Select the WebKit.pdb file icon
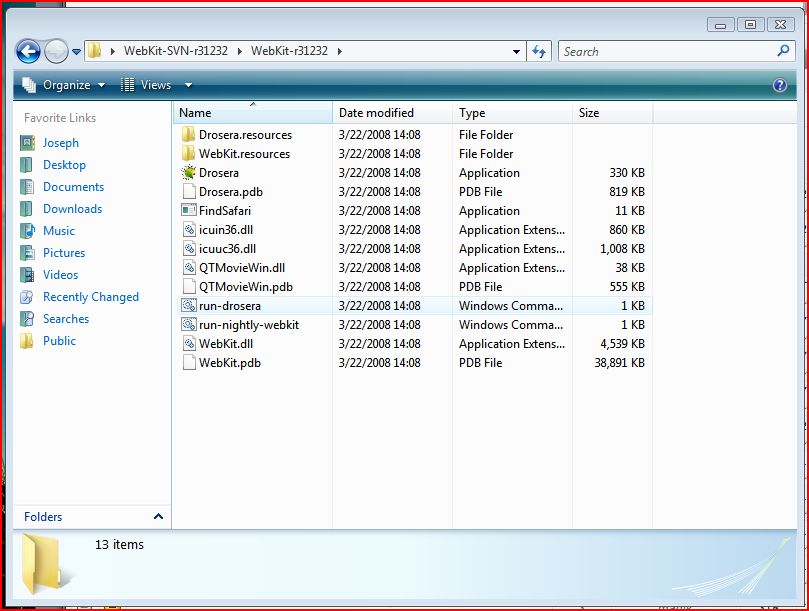The width and height of the screenshot is (809, 611). [x=189, y=363]
